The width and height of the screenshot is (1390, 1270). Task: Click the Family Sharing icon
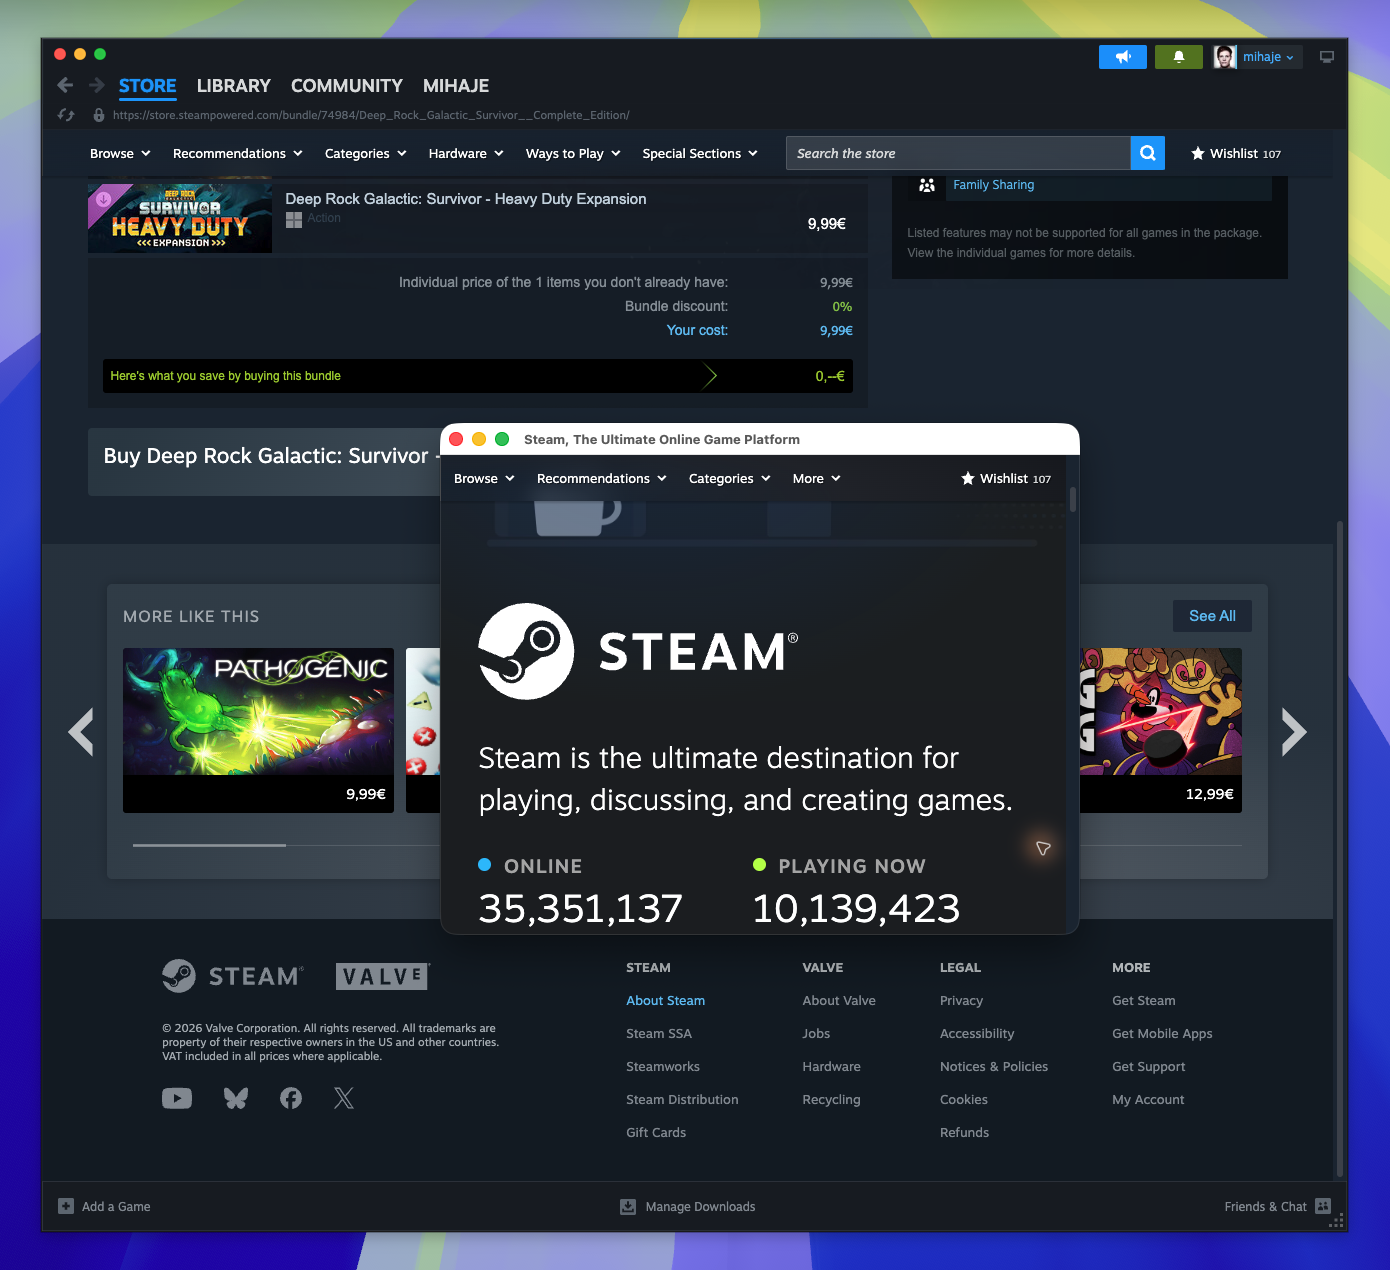pyautogui.click(x=927, y=185)
